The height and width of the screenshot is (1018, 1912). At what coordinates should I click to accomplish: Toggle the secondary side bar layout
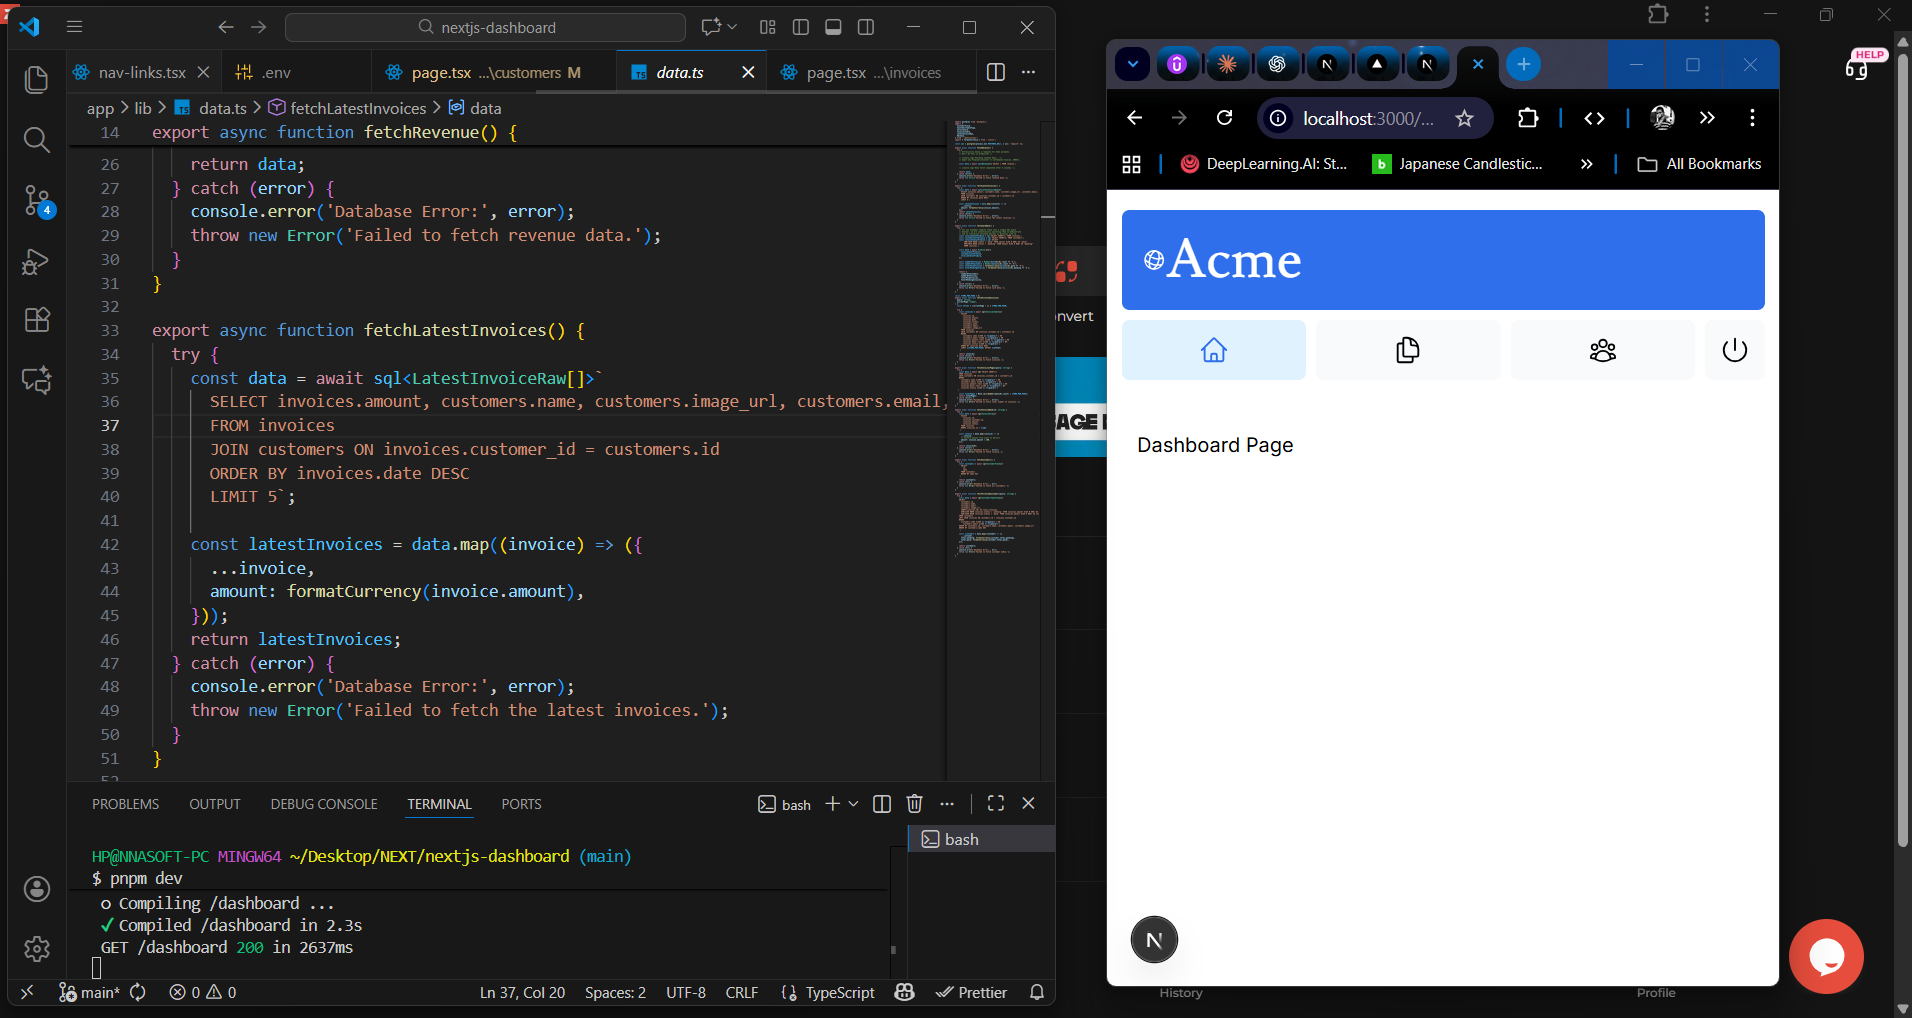point(866,27)
